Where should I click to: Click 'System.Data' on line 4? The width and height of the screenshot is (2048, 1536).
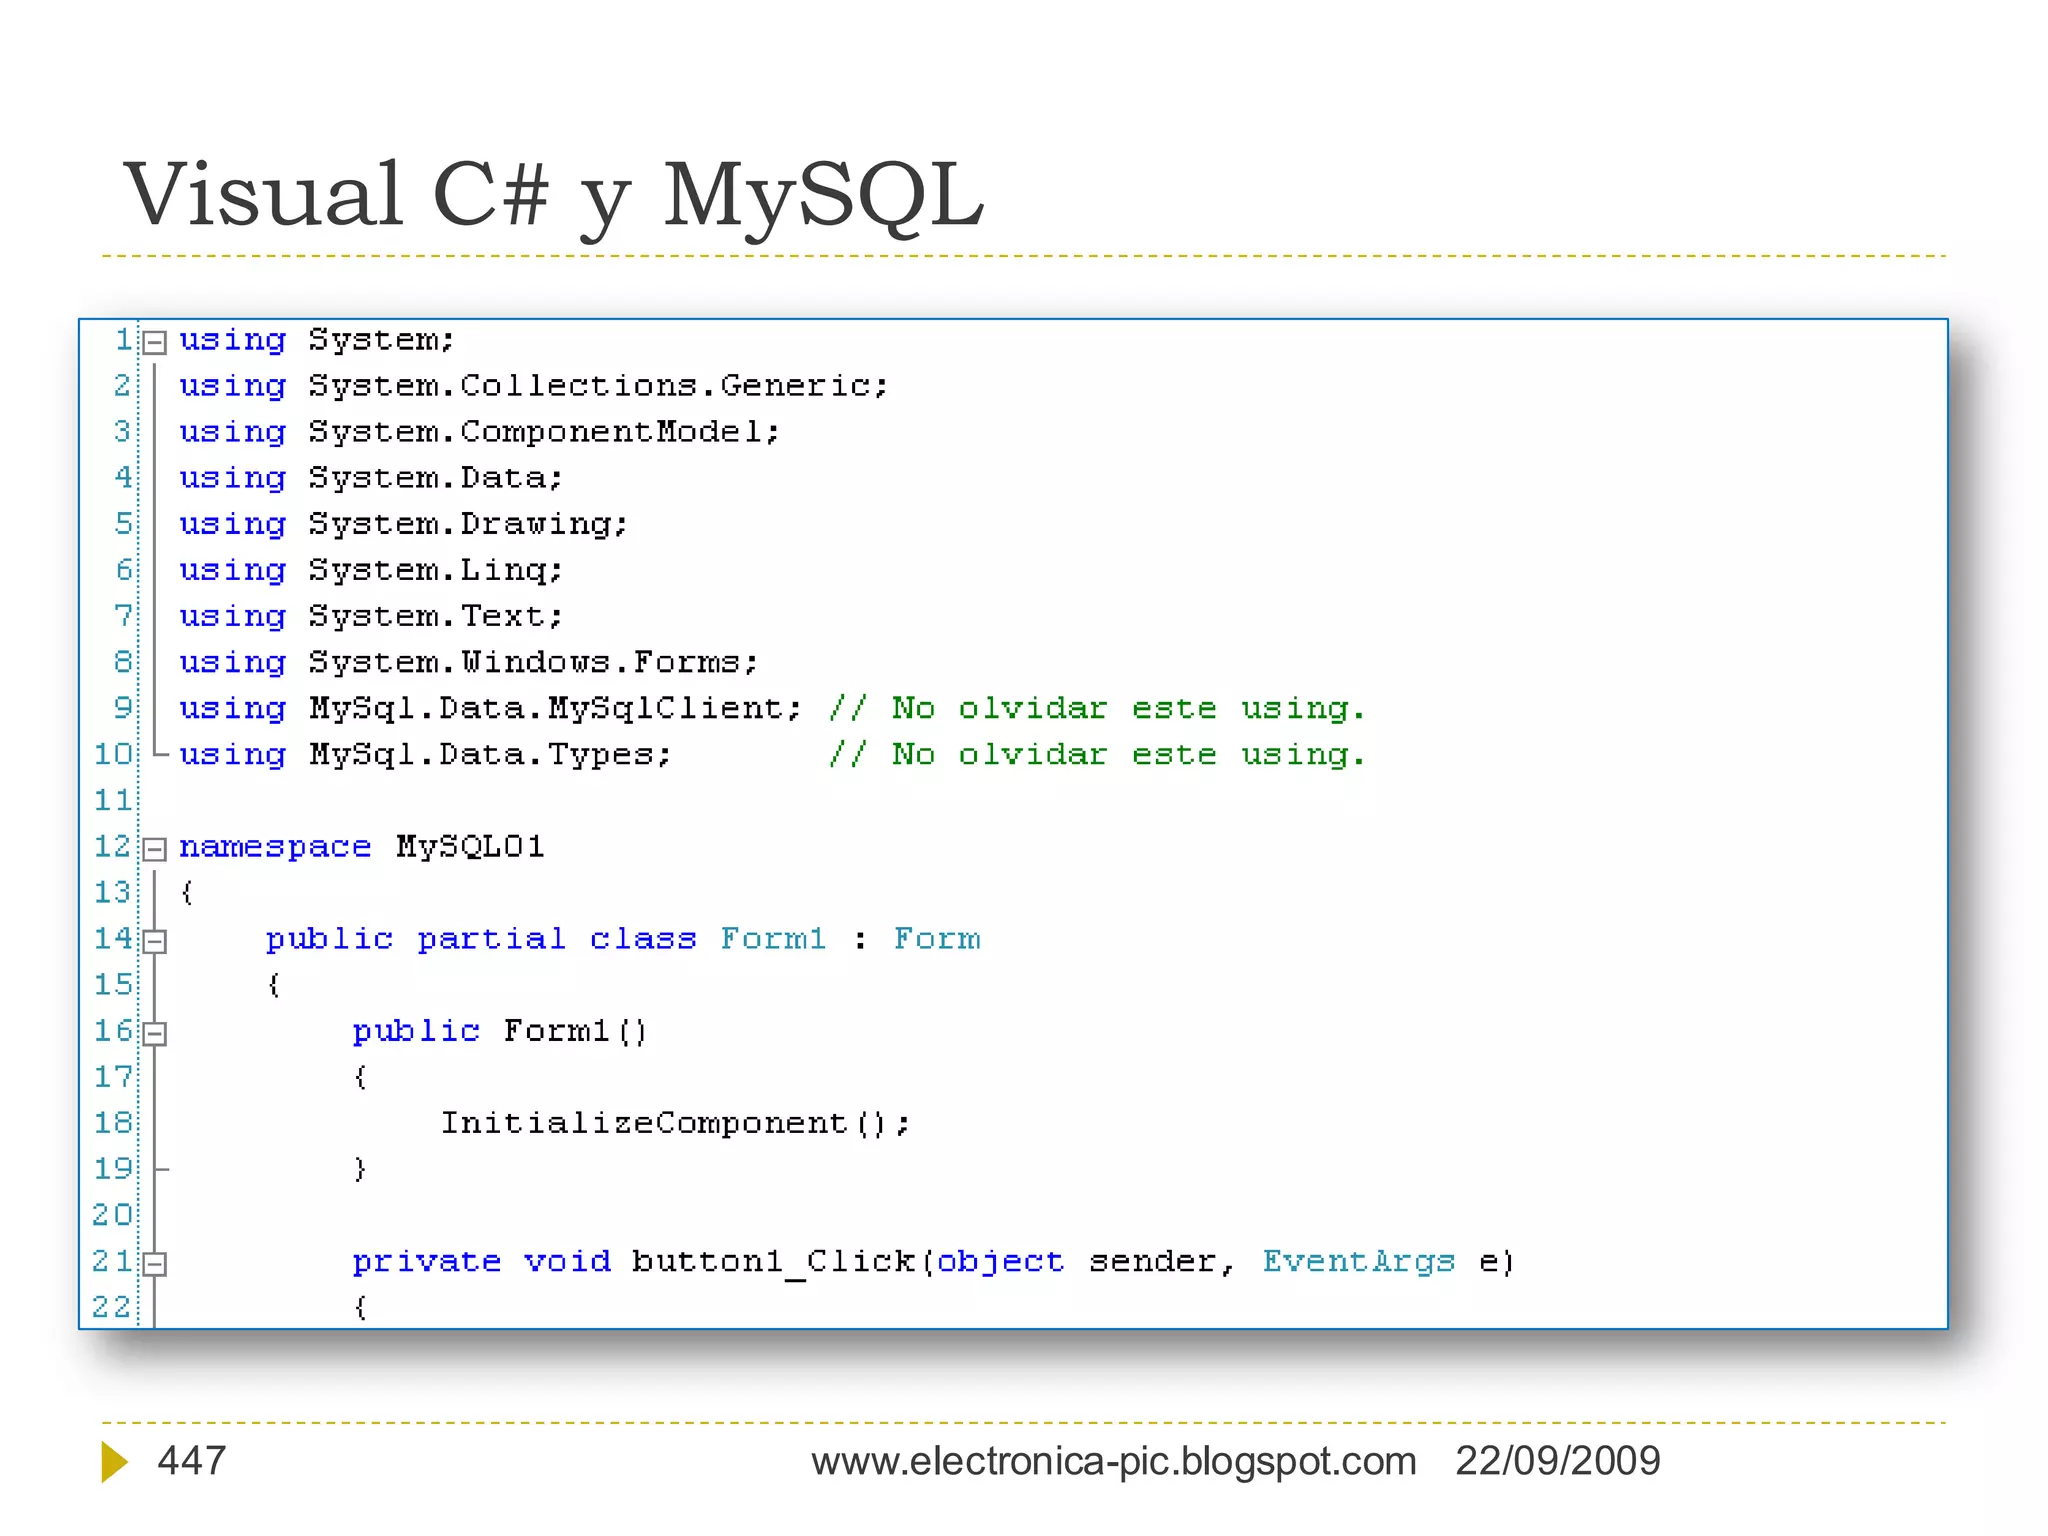click(428, 478)
